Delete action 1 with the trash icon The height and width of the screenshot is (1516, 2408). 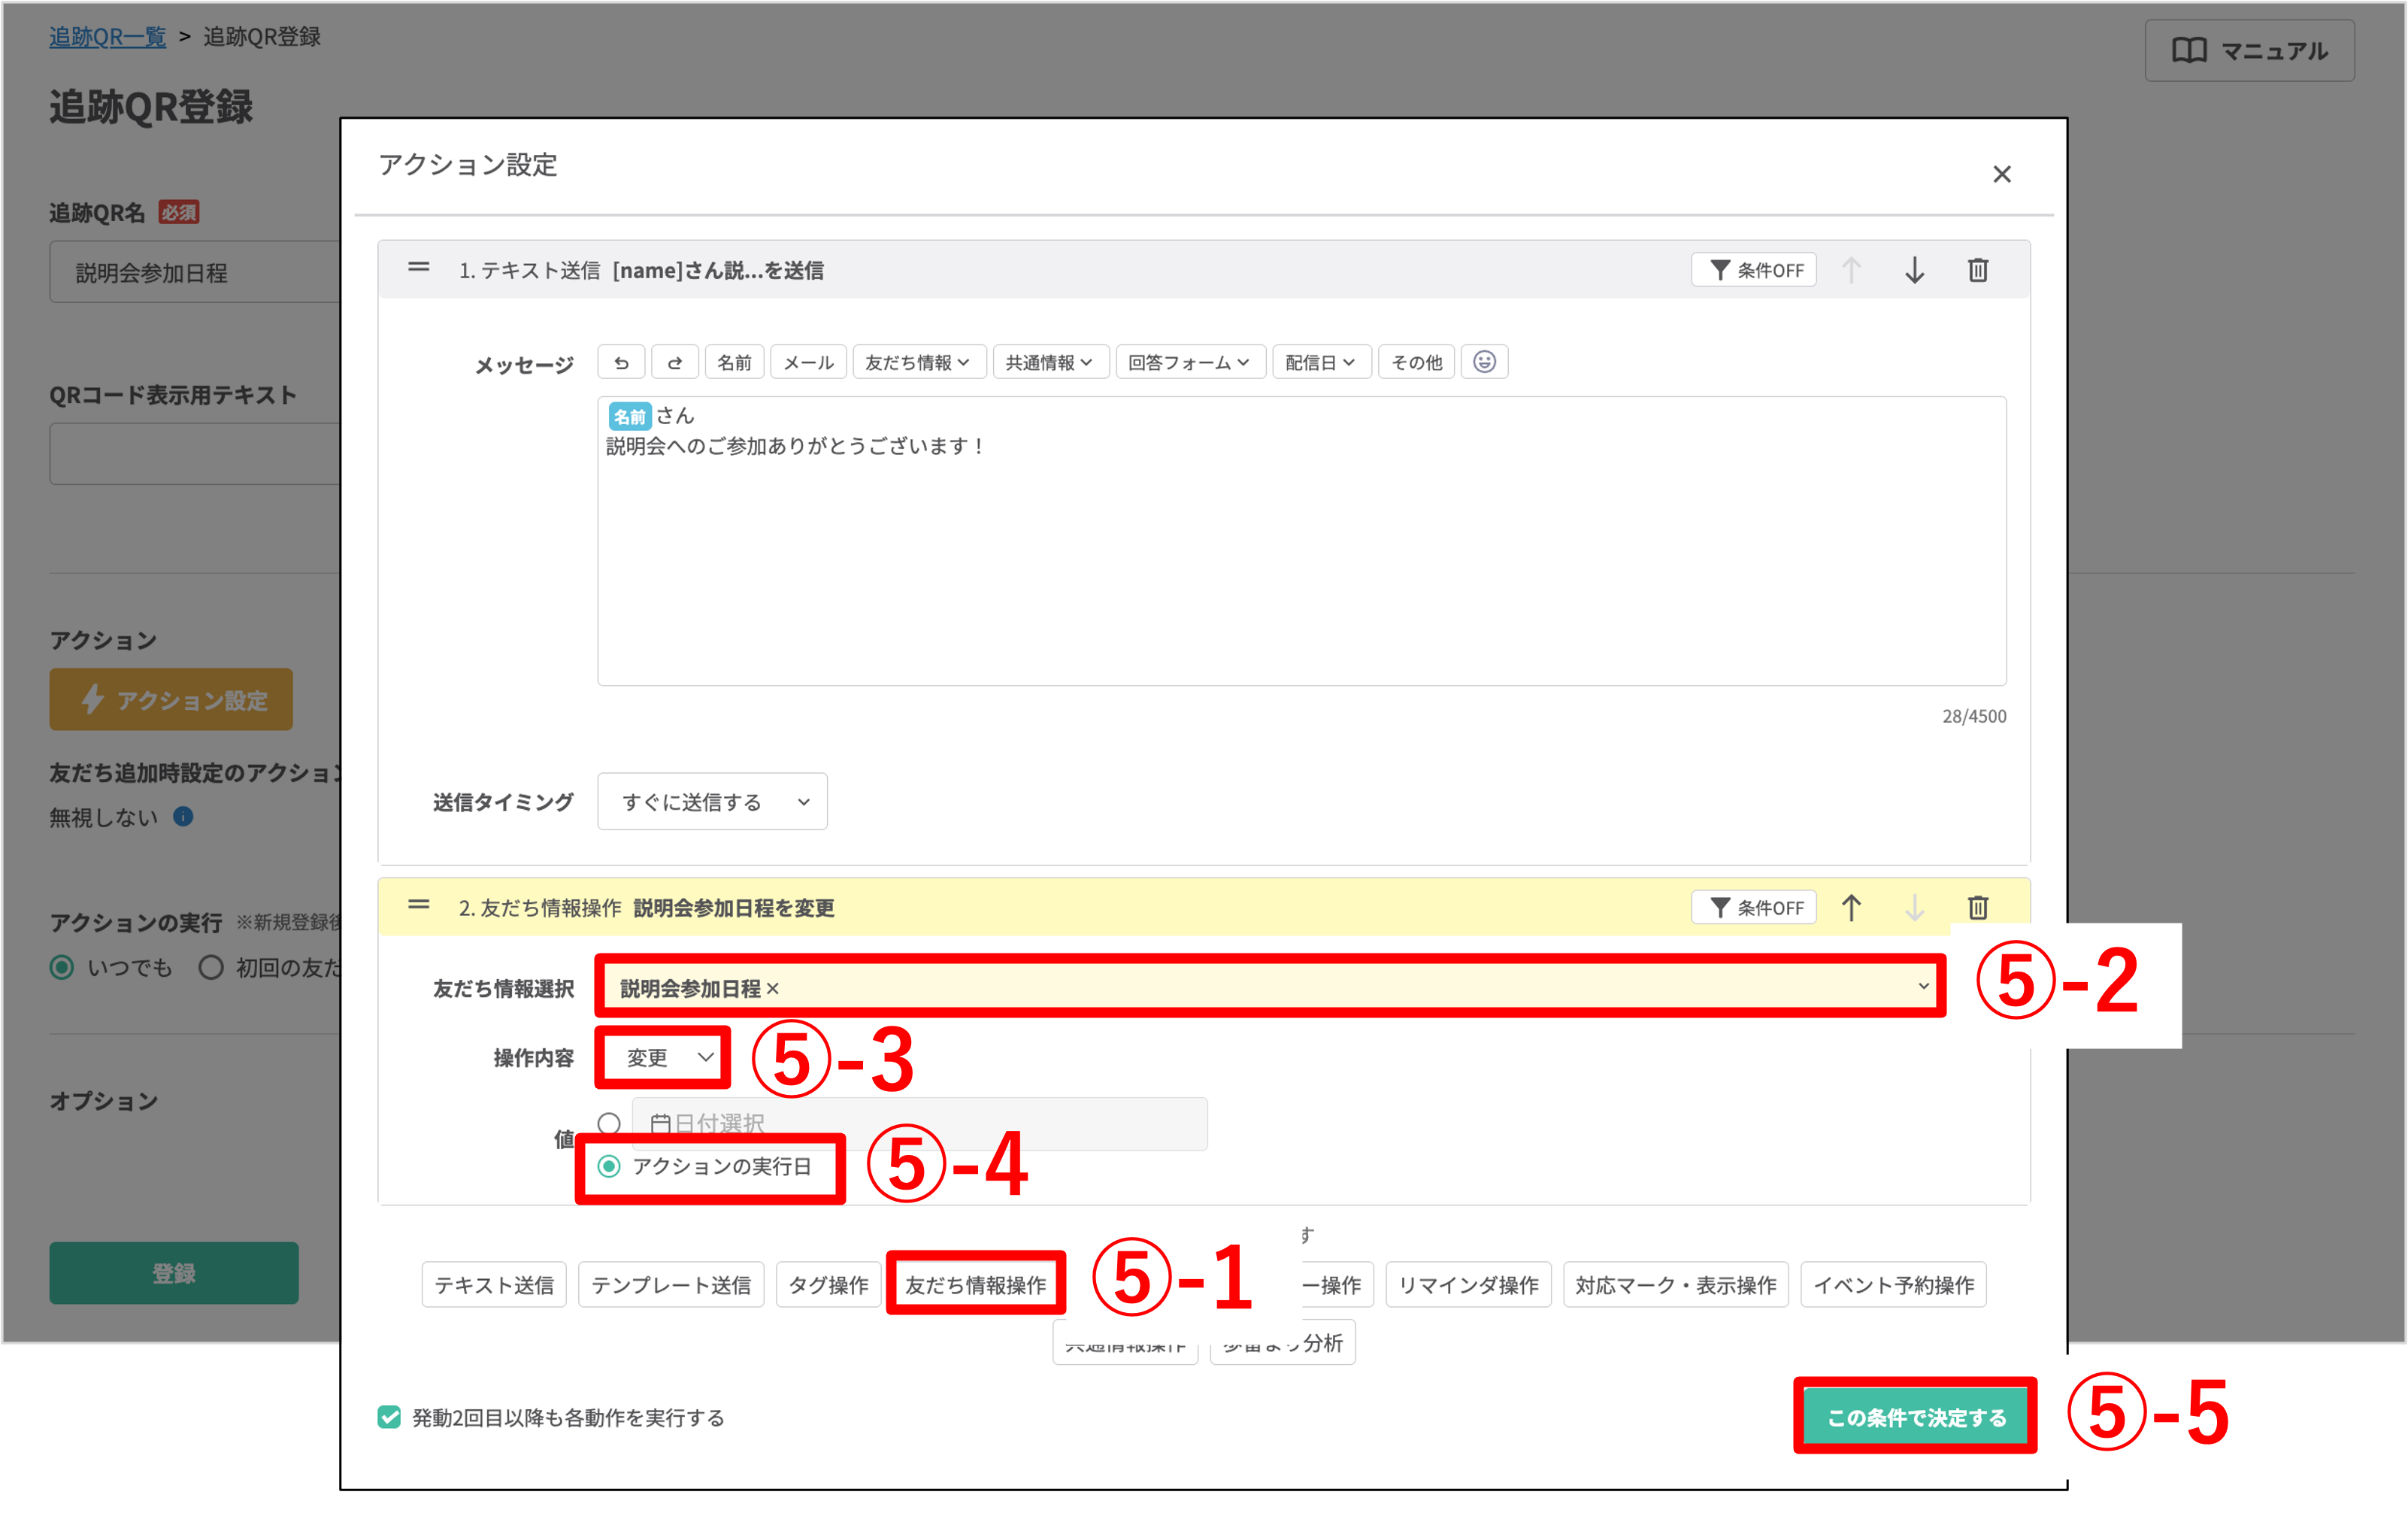click(1977, 270)
